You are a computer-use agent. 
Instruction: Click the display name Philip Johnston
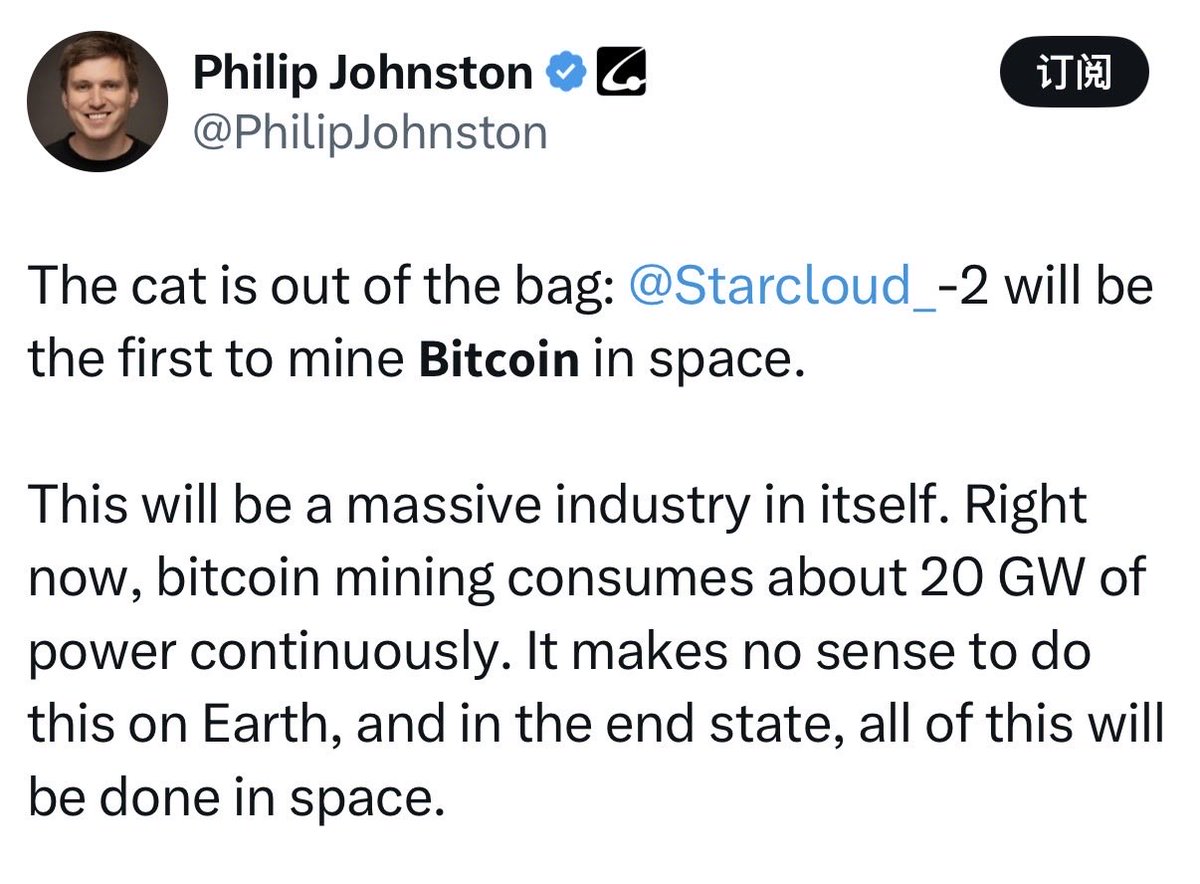click(x=362, y=74)
